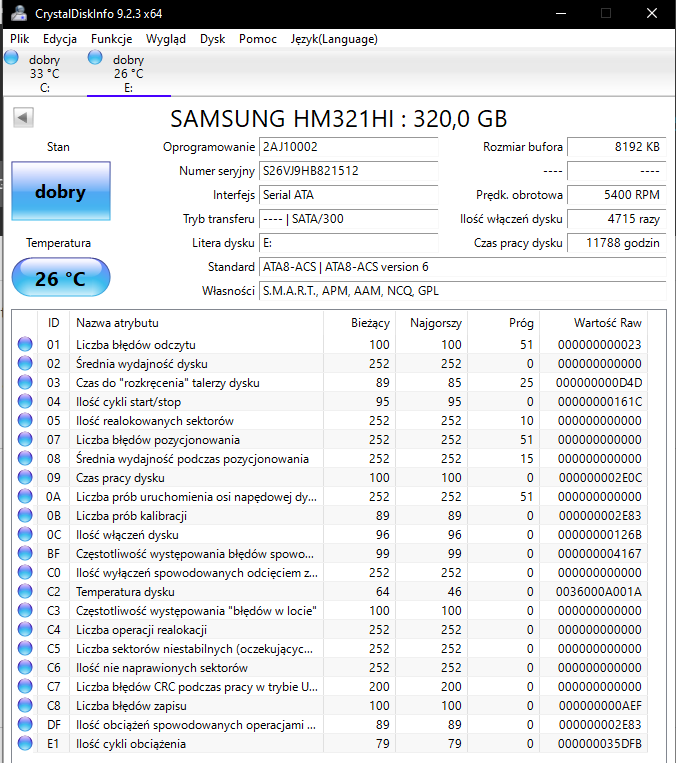Image resolution: width=676 pixels, height=763 pixels.
Task: Click status icon for attribute C5
Action: (x=25, y=648)
